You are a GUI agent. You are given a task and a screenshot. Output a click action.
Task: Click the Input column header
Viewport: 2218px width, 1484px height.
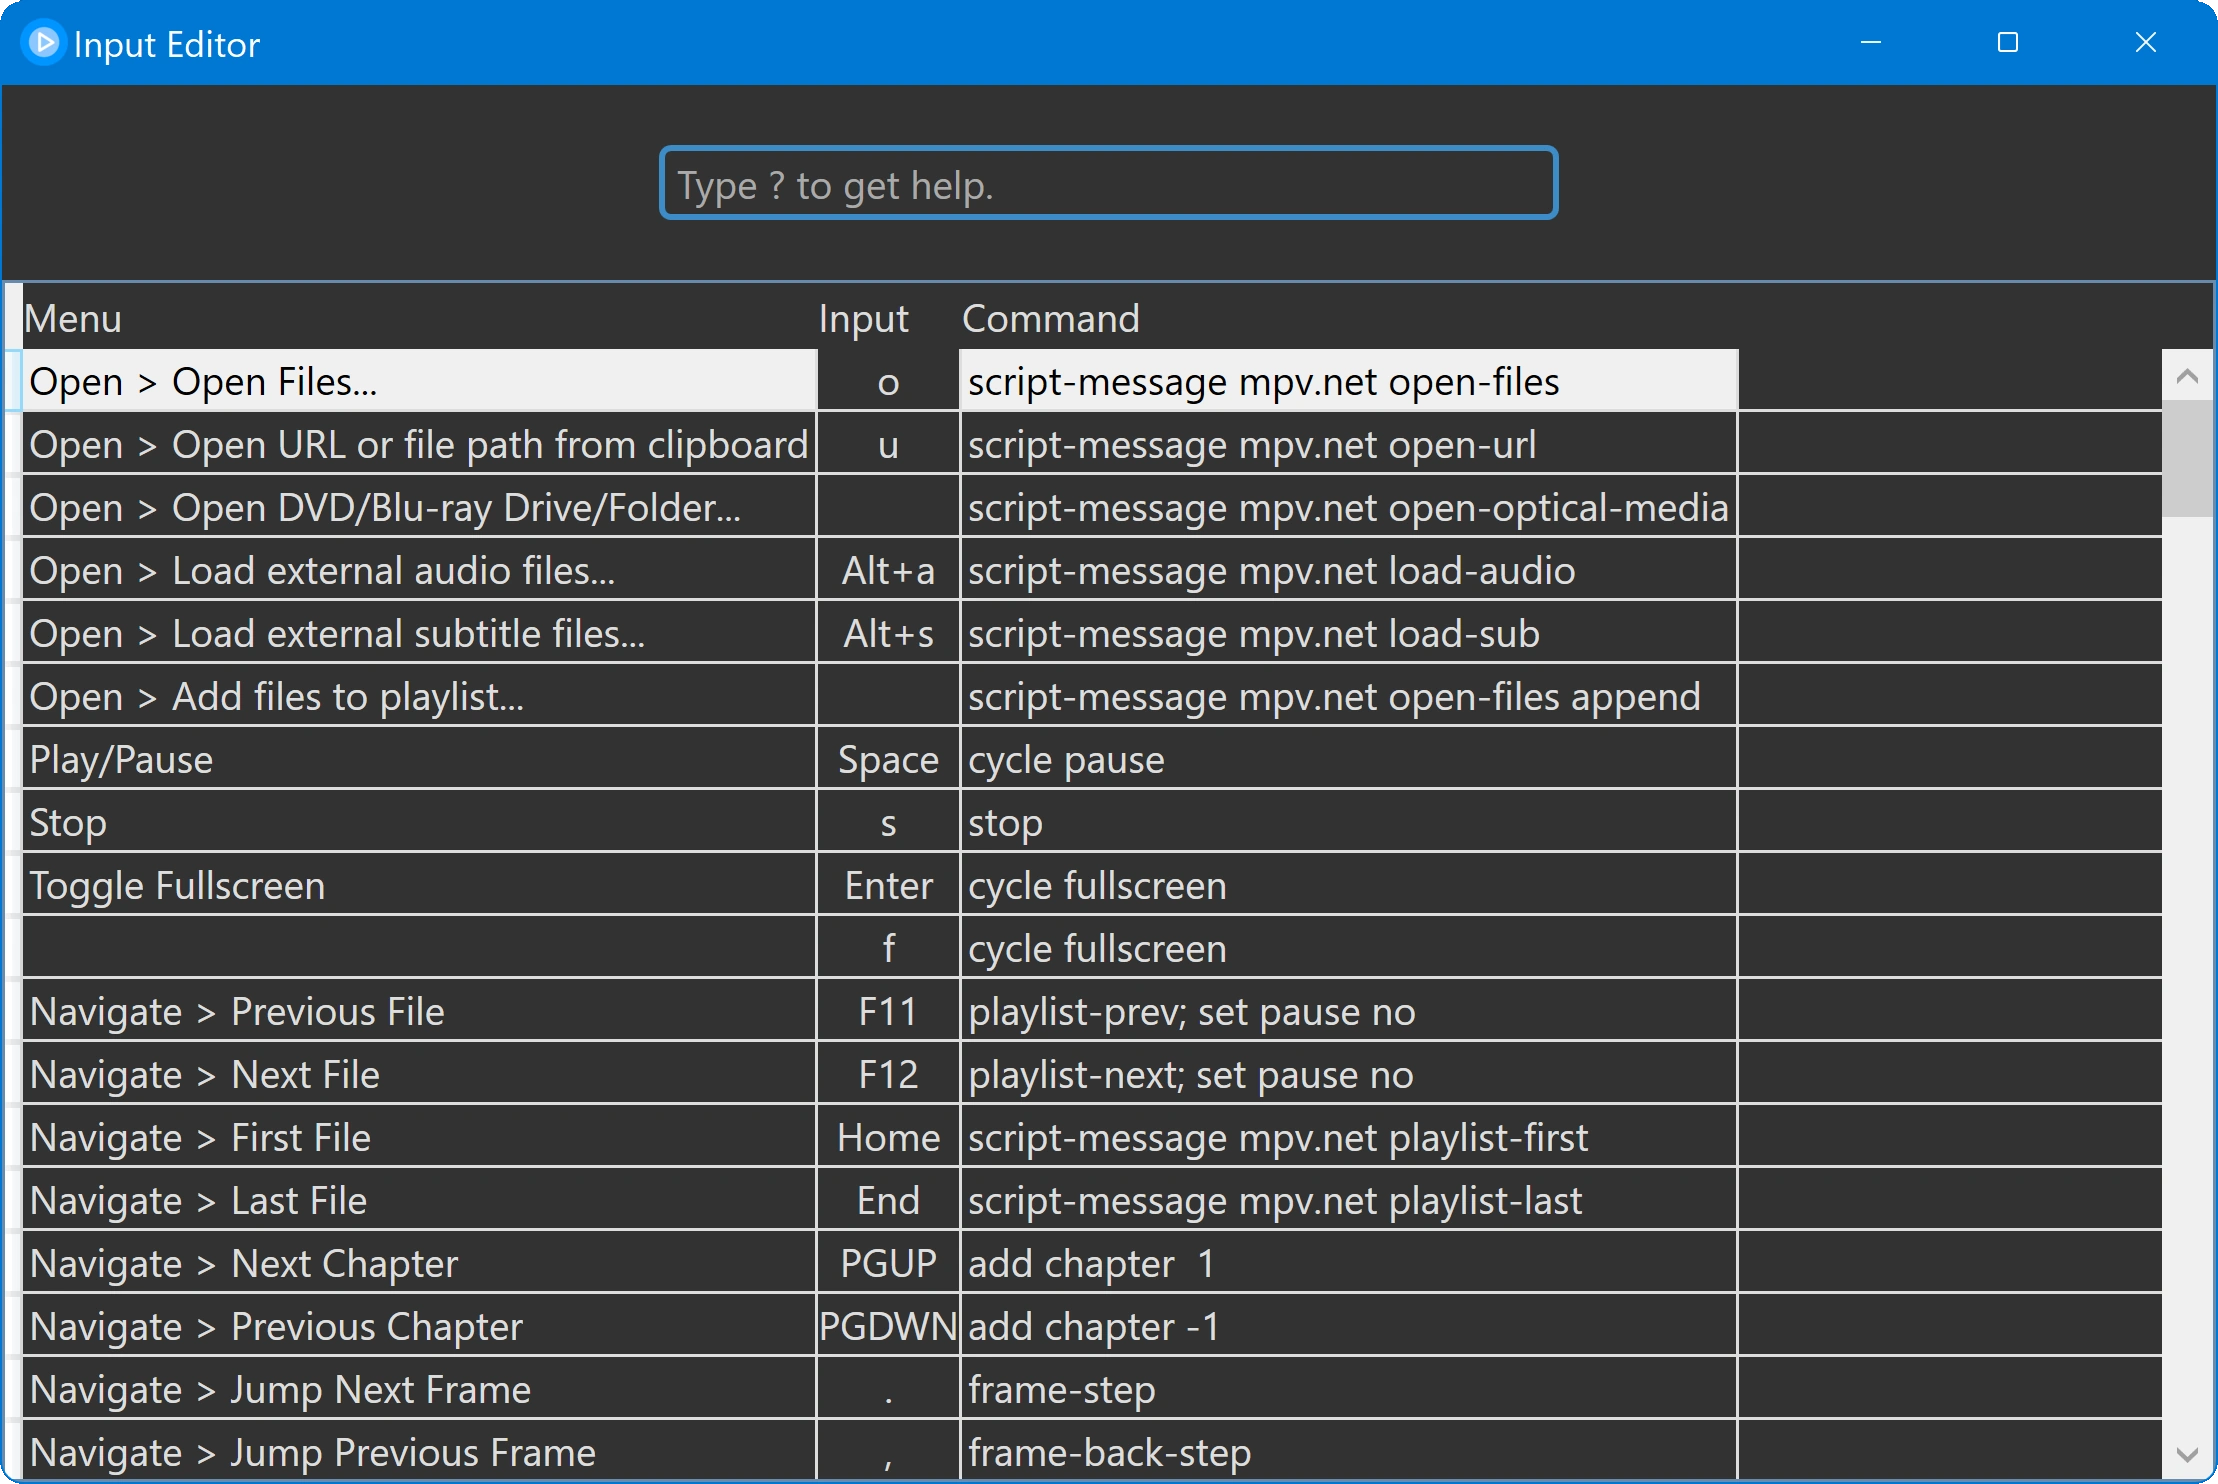pyautogui.click(x=863, y=319)
